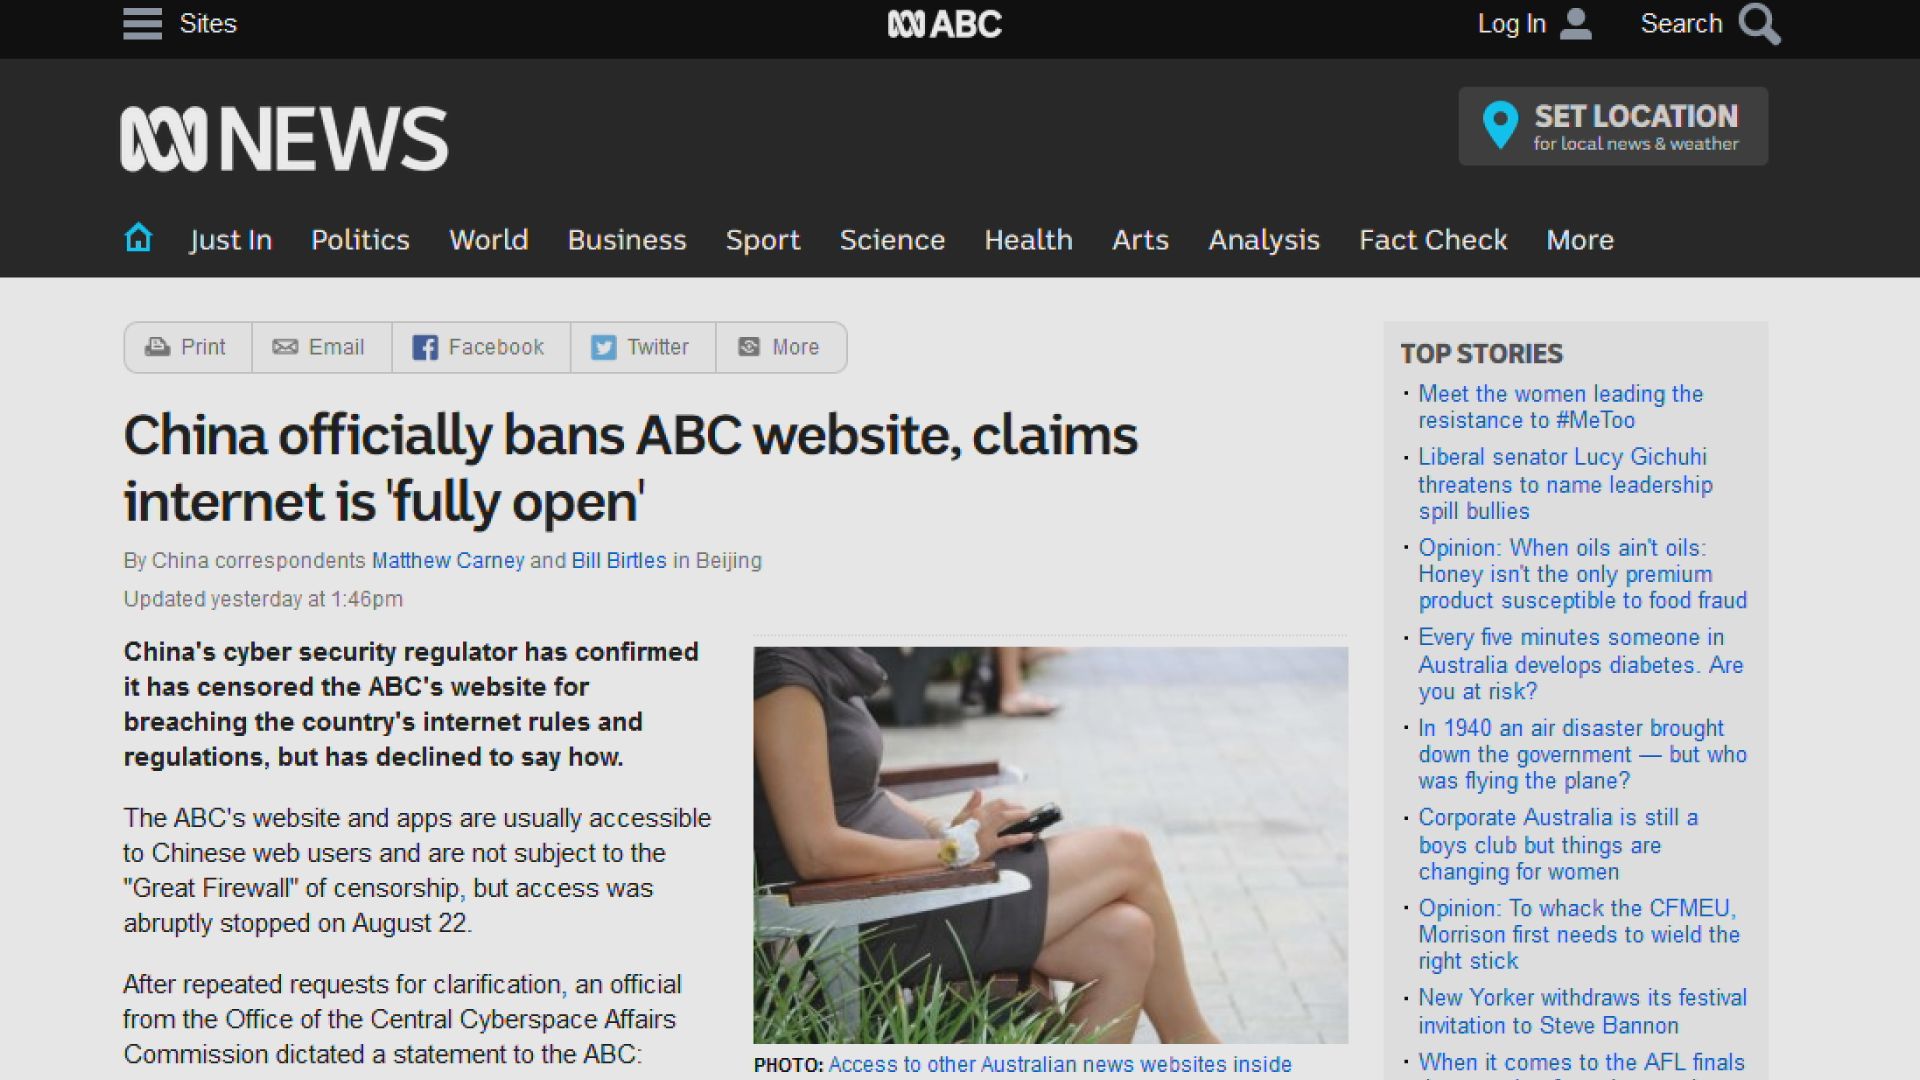Open the Politics navigation section
Viewport: 1920px width, 1080px height.
click(360, 240)
